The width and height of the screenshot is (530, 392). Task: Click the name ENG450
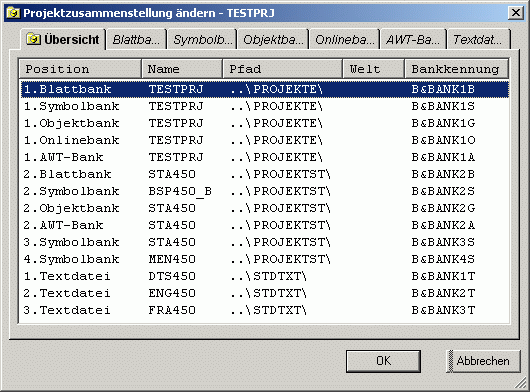[172, 293]
